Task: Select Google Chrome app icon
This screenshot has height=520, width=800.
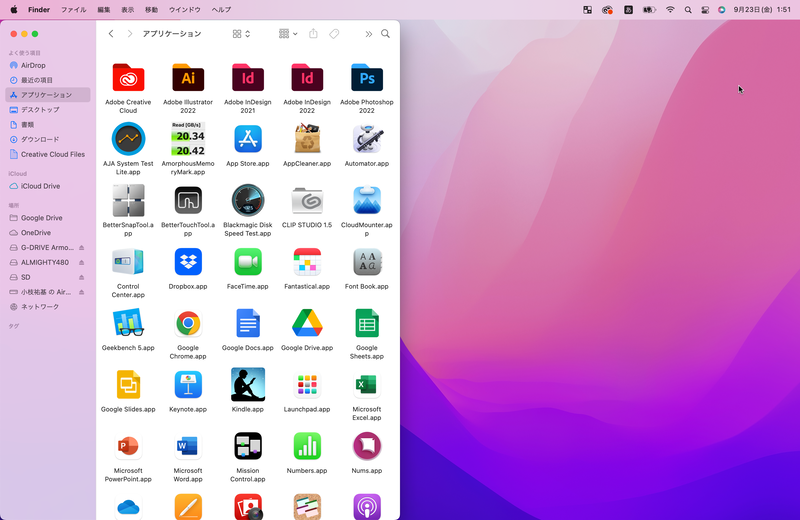Action: coord(188,323)
